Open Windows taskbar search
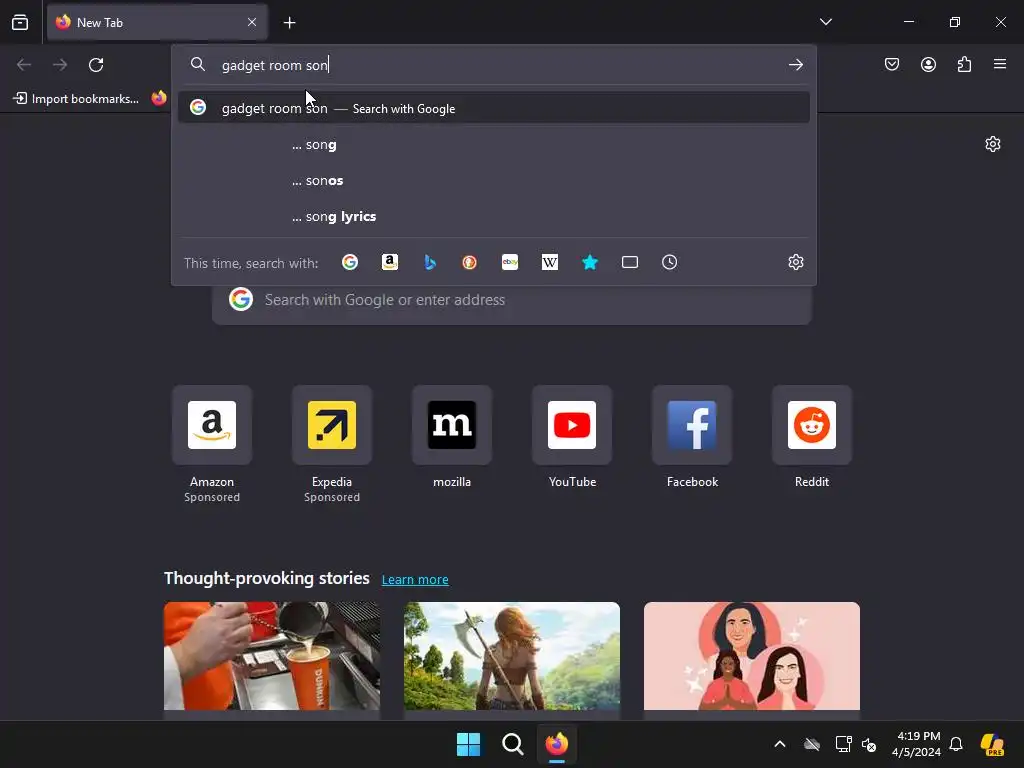 pyautogui.click(x=513, y=744)
